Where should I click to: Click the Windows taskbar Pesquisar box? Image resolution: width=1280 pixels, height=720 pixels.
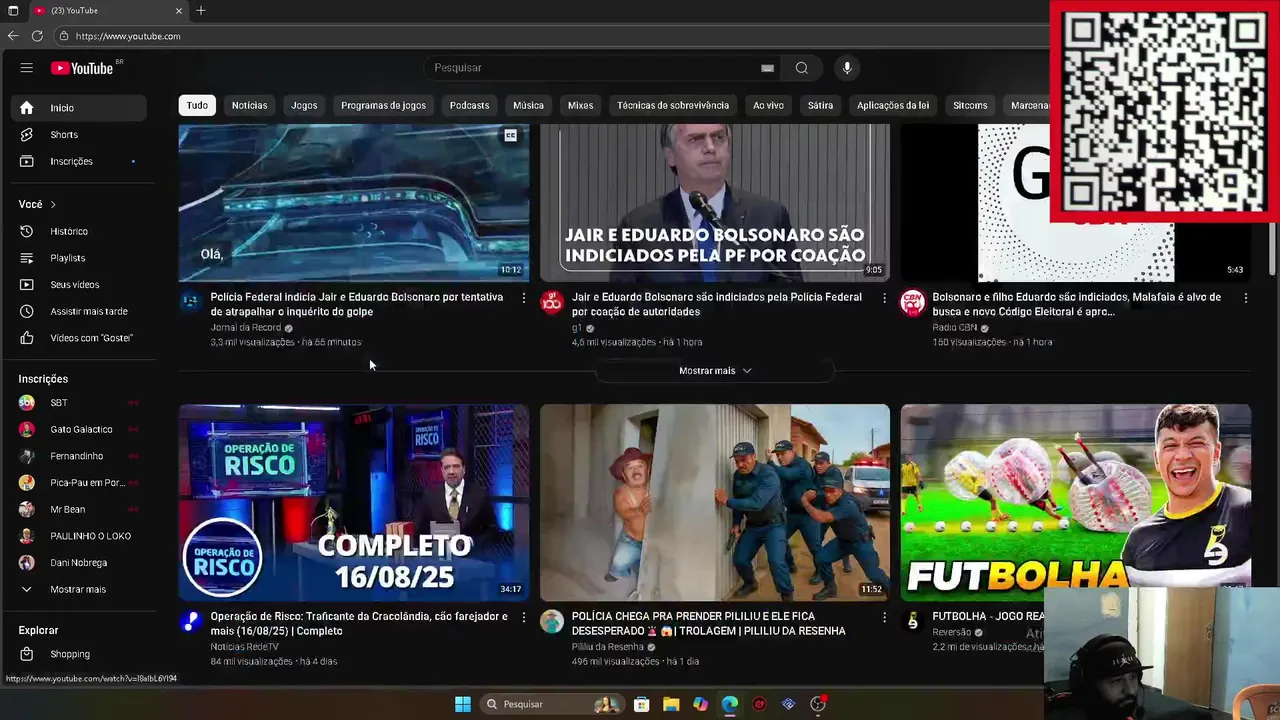(550, 704)
